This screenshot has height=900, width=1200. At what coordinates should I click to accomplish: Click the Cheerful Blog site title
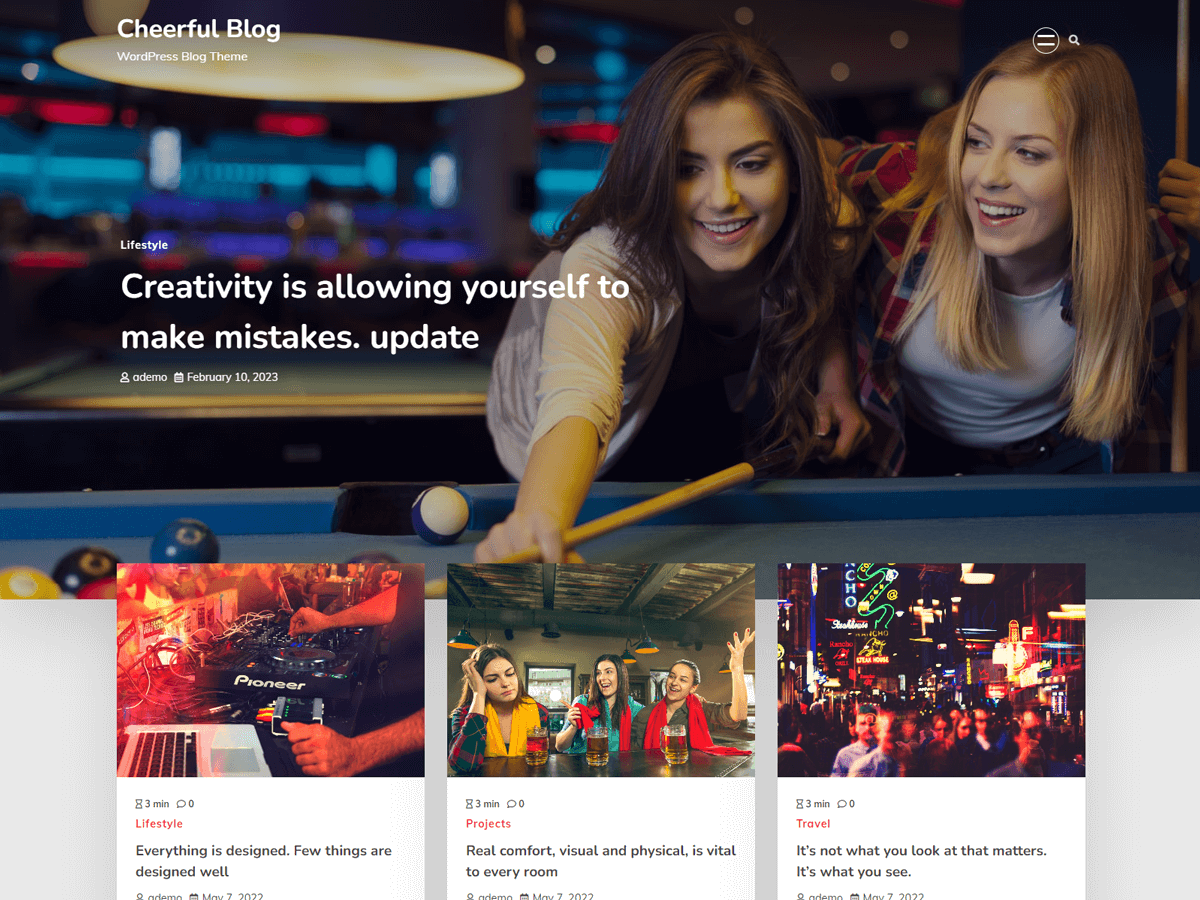point(199,29)
